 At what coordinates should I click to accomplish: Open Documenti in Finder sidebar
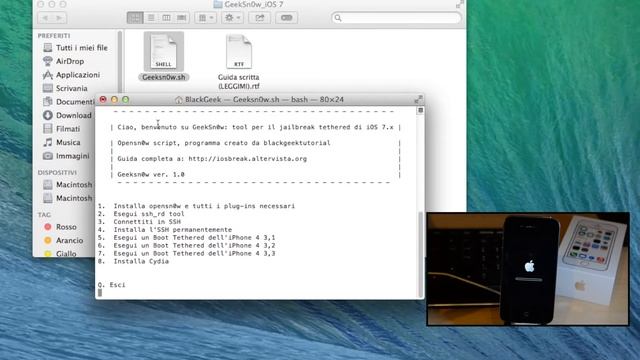pos(68,102)
